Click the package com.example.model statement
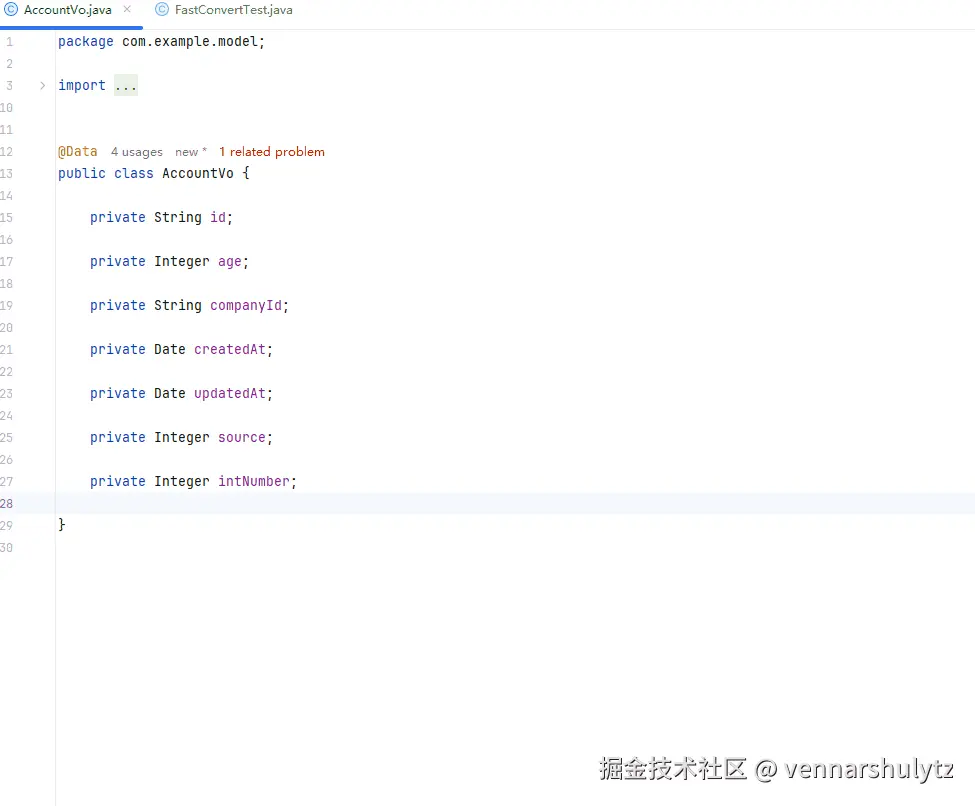The width and height of the screenshot is (975, 806). point(160,41)
